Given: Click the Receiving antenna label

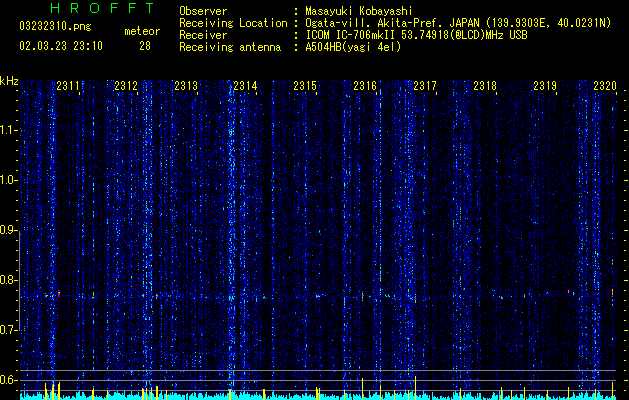Looking at the screenshot, I should (x=230, y=47).
